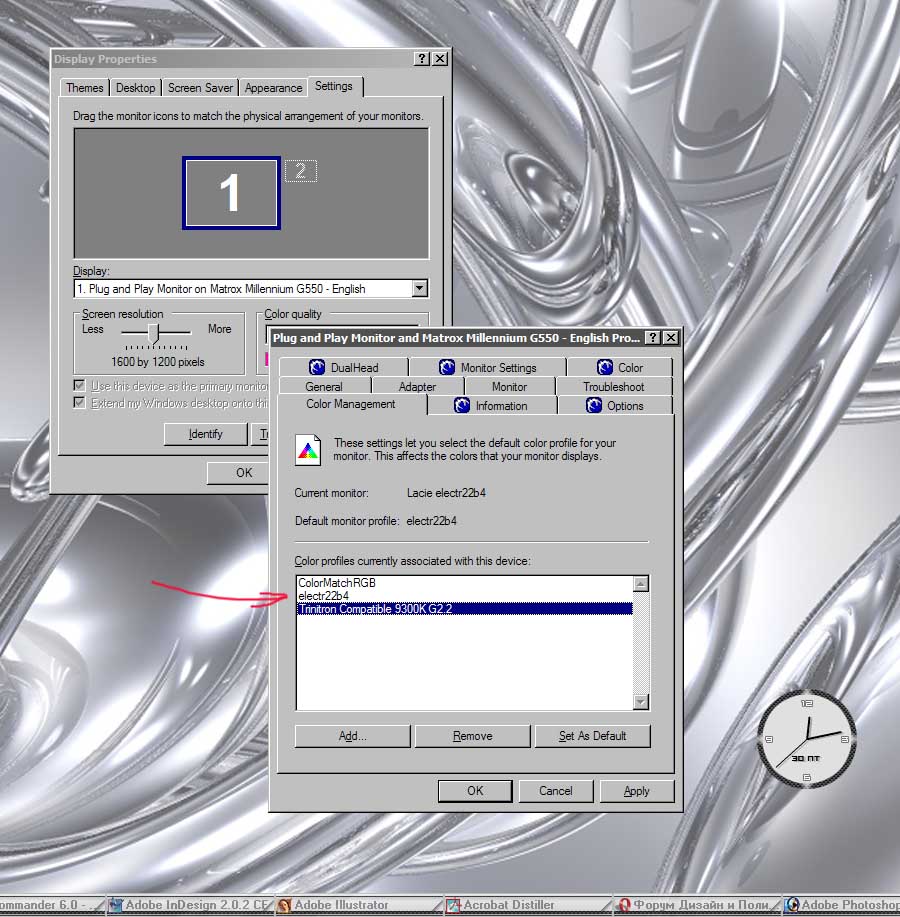Select the Color Management tab
The height and width of the screenshot is (917, 900).
[351, 404]
